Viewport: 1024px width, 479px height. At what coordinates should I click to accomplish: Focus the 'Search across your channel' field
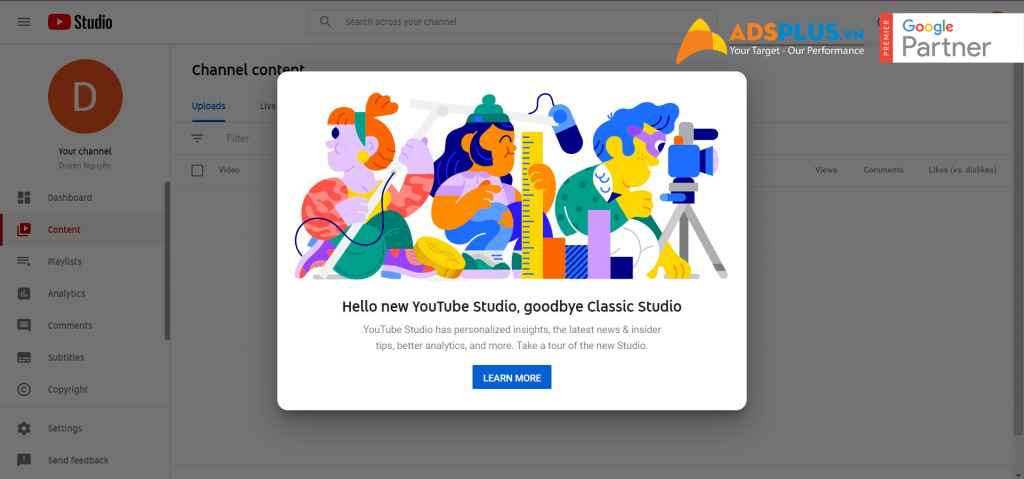512,22
